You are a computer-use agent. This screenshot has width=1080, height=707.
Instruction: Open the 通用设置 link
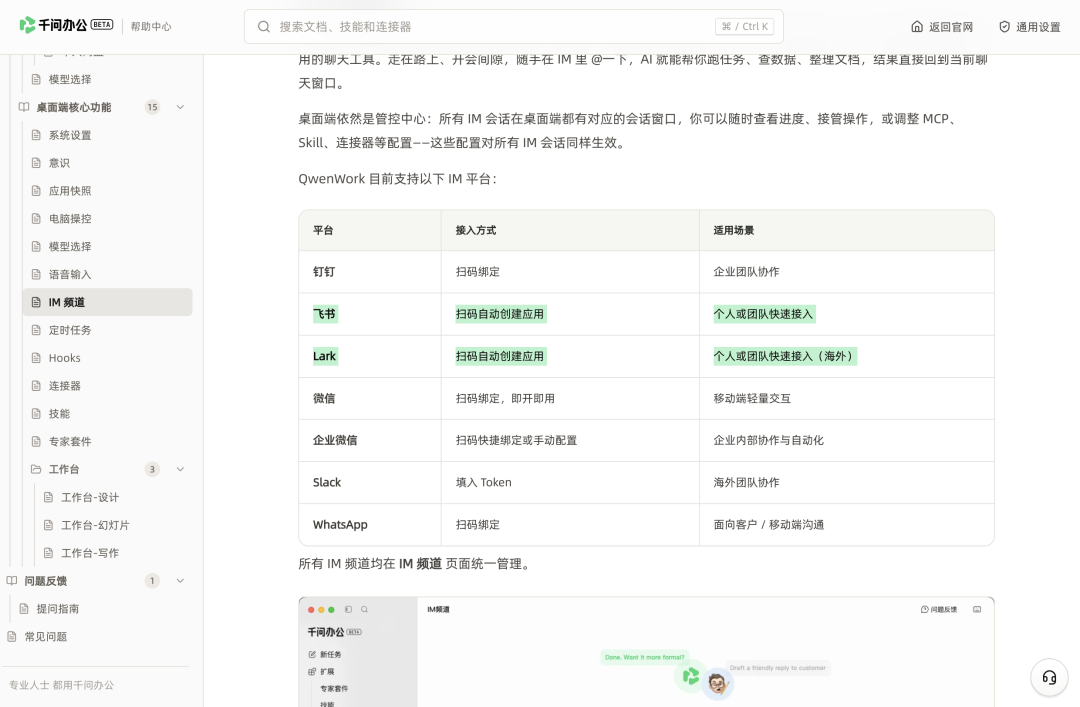[x=1030, y=27]
